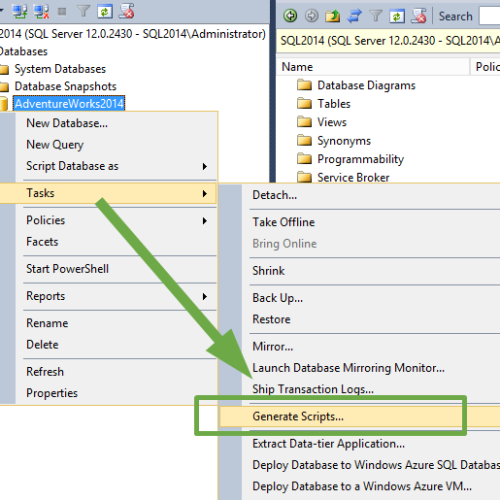500x500 pixels.
Task: Click Details toolbar script icon with red X
Action: [419, 16]
